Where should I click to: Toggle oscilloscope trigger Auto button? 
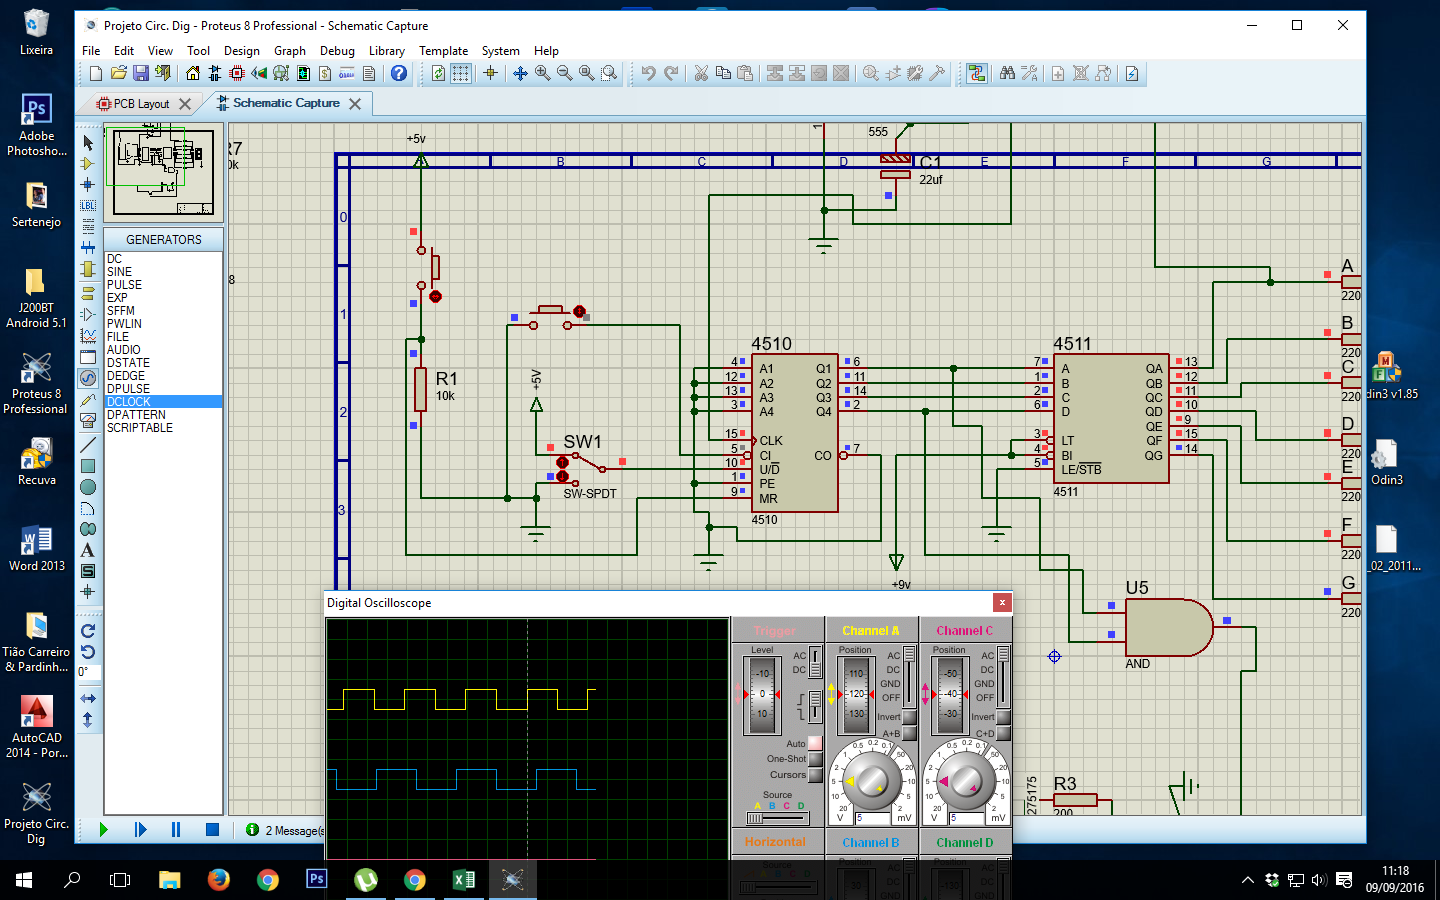(815, 743)
